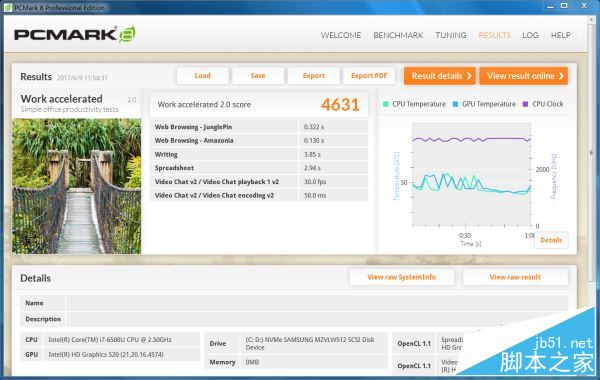
Task: Select the Web Browsing - Amazonia row
Action: 259,140
